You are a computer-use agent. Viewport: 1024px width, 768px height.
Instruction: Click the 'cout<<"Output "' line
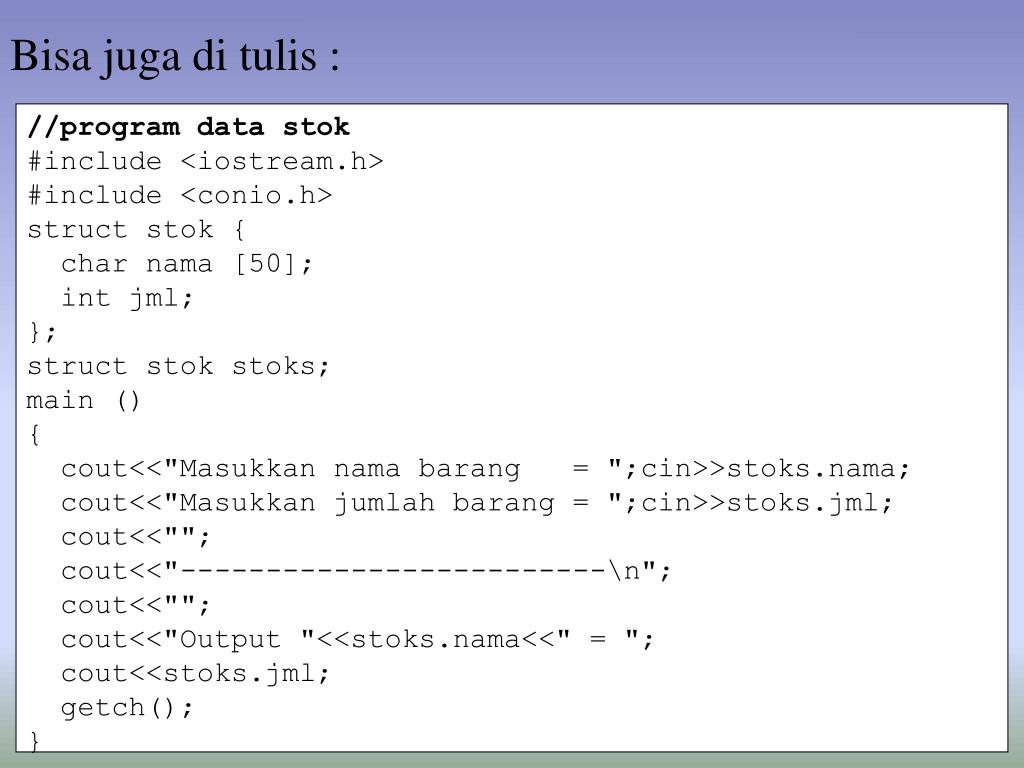357,639
